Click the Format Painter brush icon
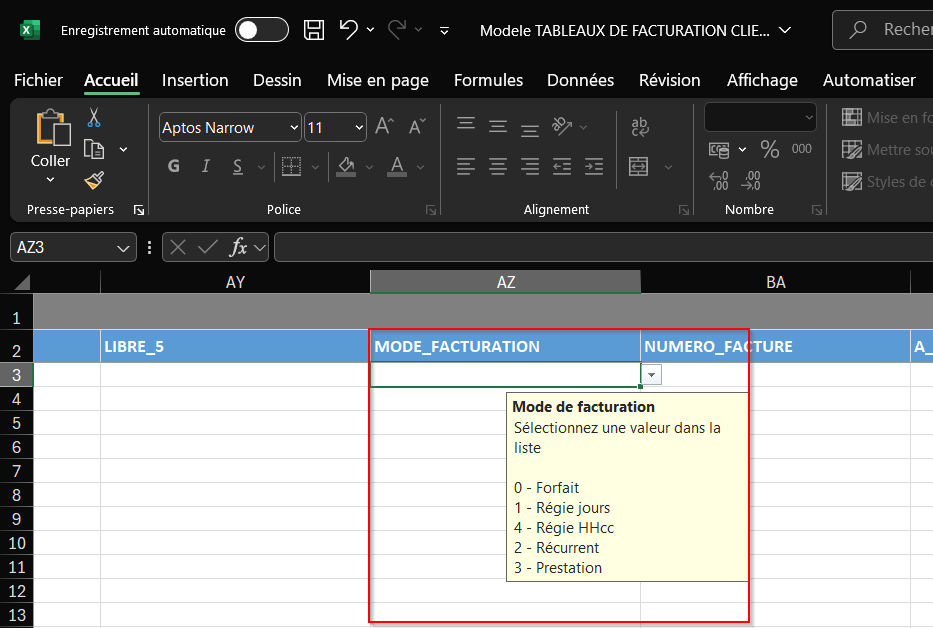The width and height of the screenshot is (933, 628). tap(94, 180)
